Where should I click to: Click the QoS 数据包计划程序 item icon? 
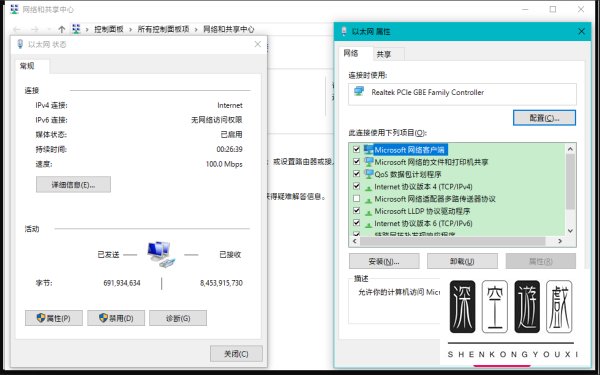(x=368, y=174)
